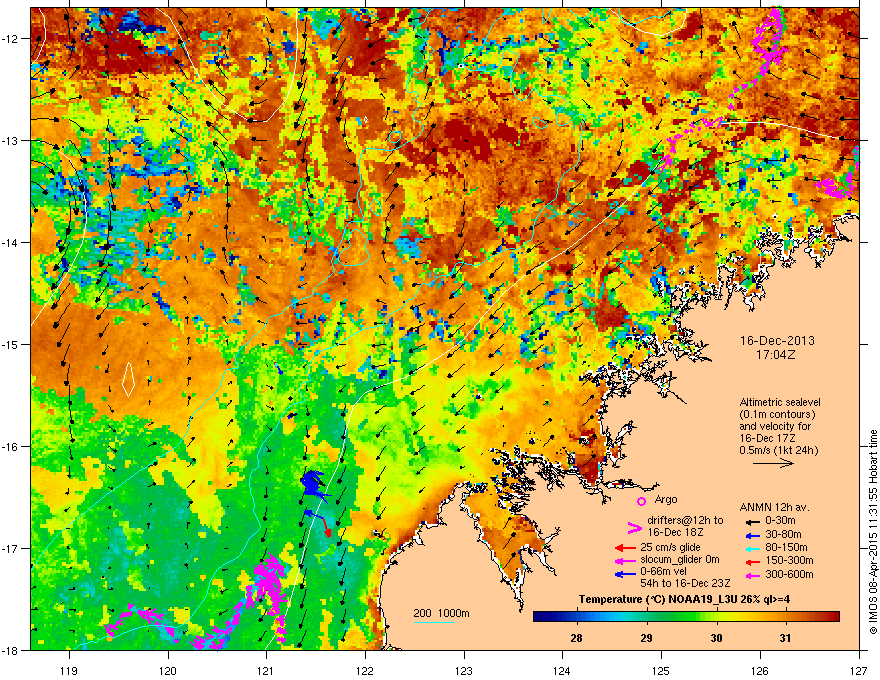The height and width of the screenshot is (680, 880).
Task: Click the 'Altimetric sealevel' legend text
Action: tap(780, 402)
